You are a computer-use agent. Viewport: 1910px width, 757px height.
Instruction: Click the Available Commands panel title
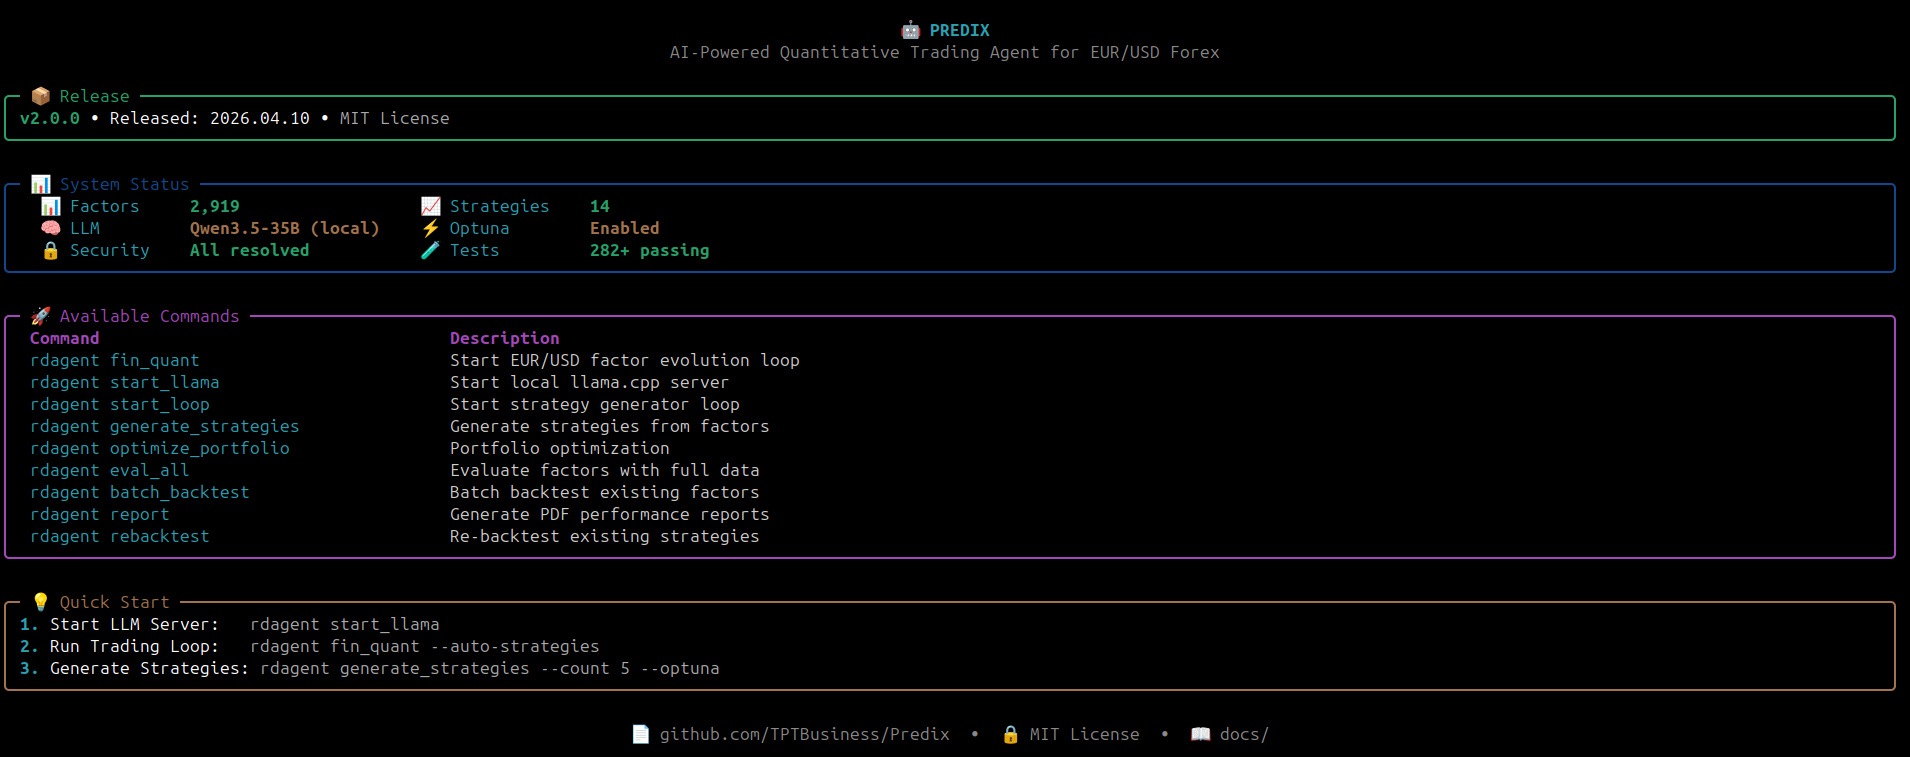coord(150,316)
